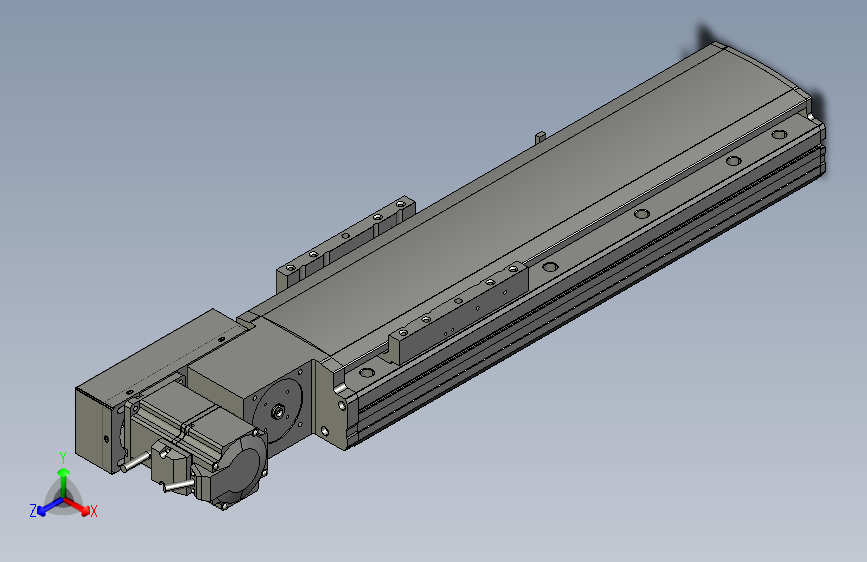Select the motor's round end cap
Screen dimensions: 867x562
pos(239,470)
